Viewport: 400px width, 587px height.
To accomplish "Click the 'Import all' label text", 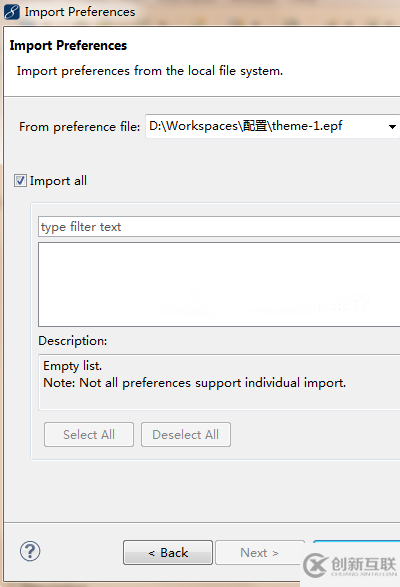I will click(x=58, y=181).
